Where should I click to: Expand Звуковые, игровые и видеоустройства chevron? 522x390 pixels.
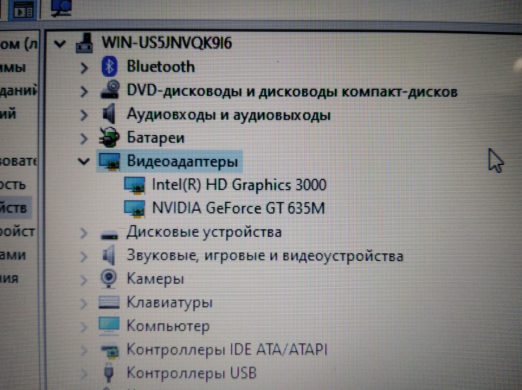coord(84,256)
